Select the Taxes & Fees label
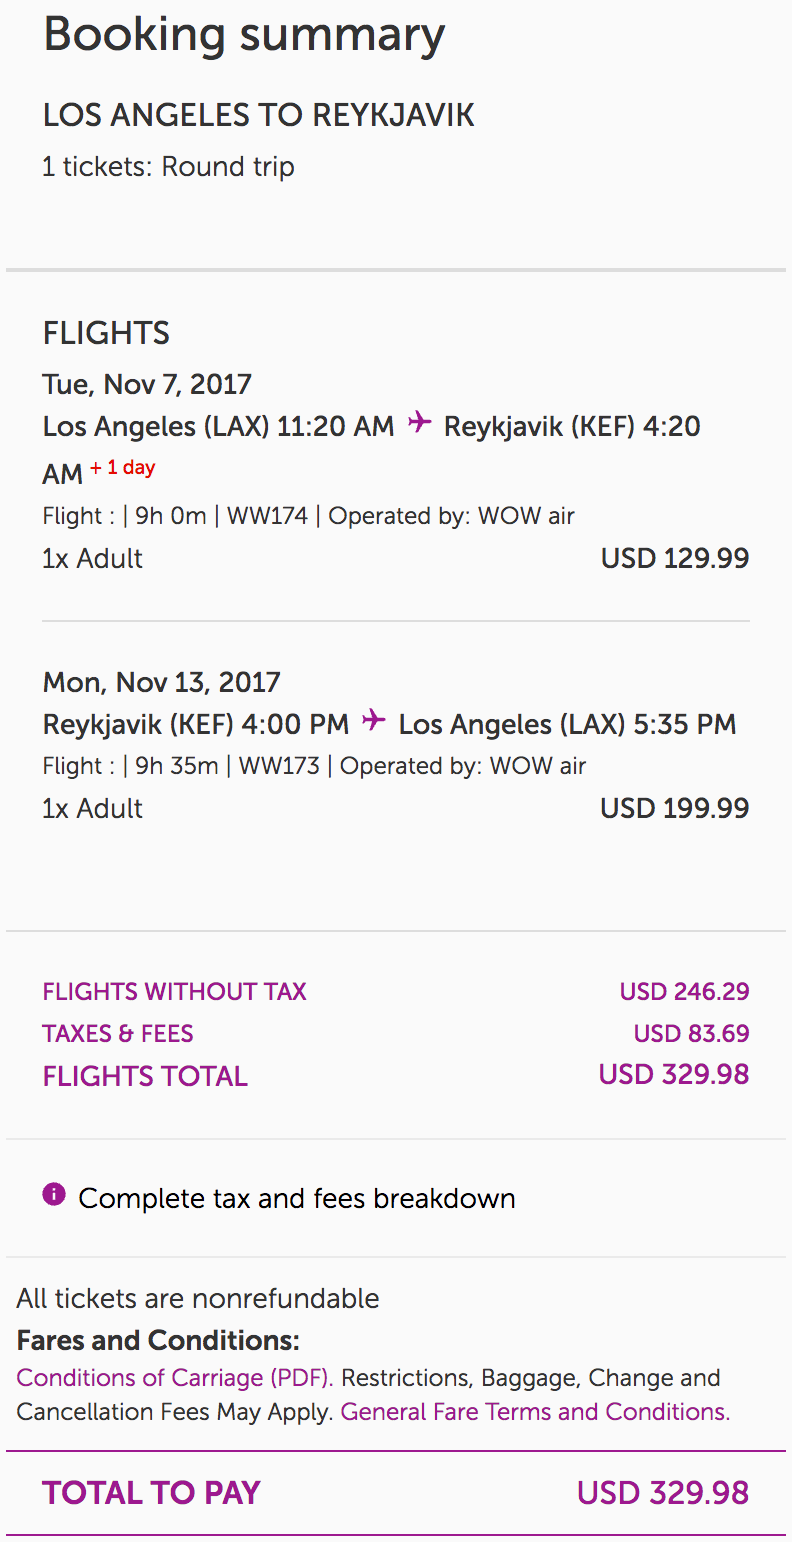This screenshot has width=792, height=1542. tap(118, 1034)
